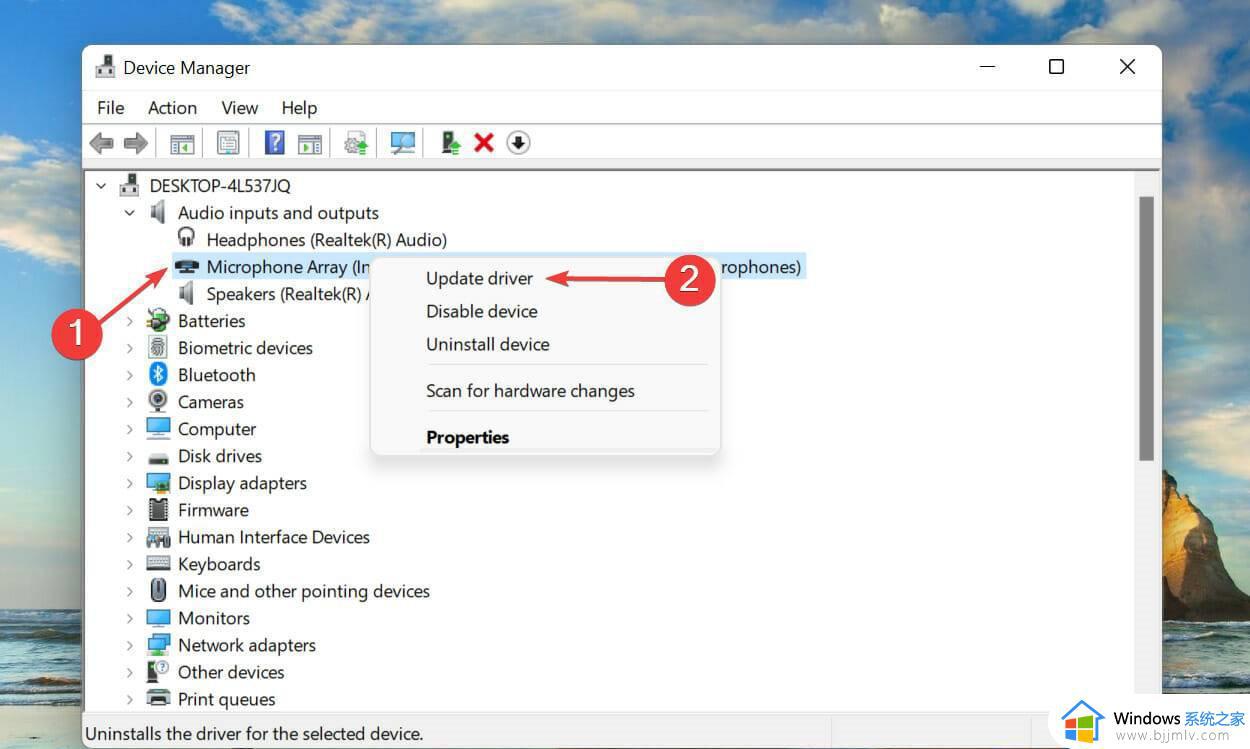Expand the Firmware category chevron
Screen dimensions: 1250x749
pyautogui.click(x=130, y=510)
